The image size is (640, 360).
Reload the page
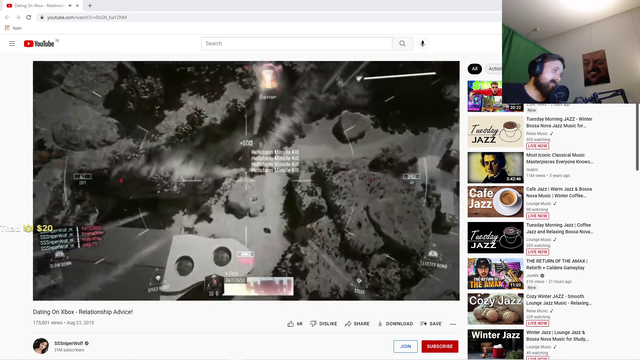[x=29, y=17]
